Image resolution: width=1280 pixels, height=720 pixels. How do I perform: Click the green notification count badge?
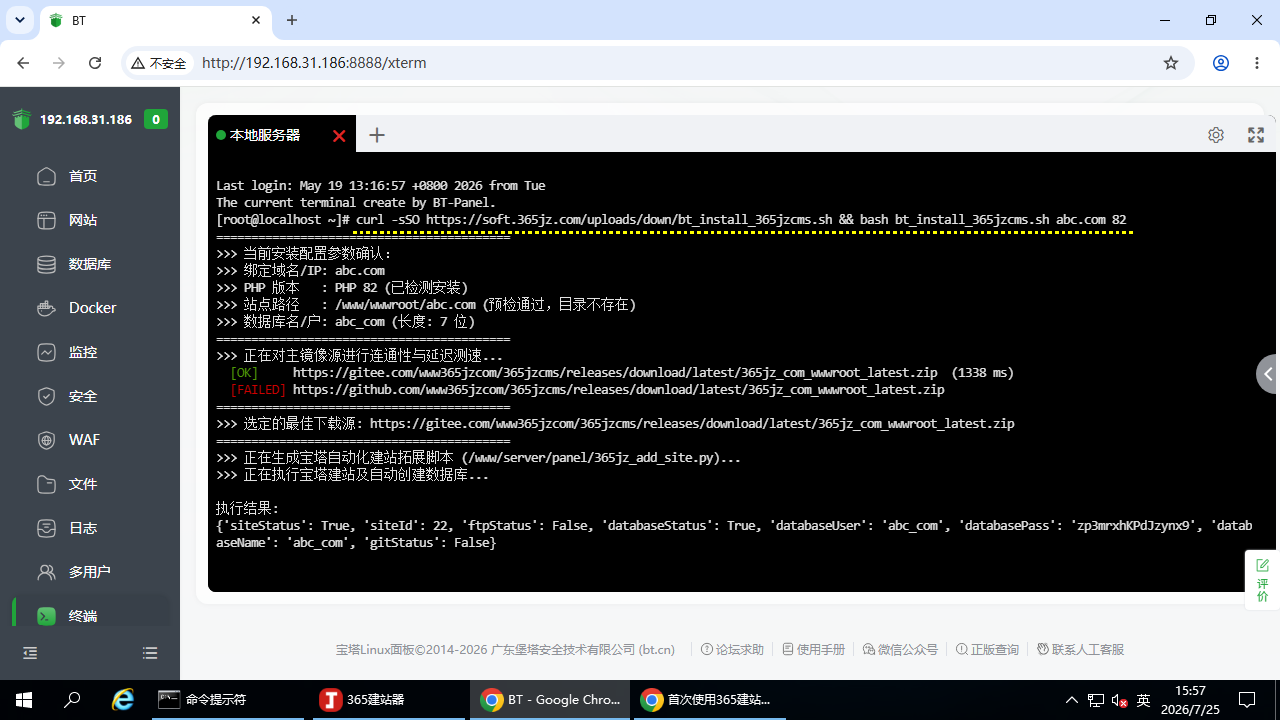[x=155, y=120]
